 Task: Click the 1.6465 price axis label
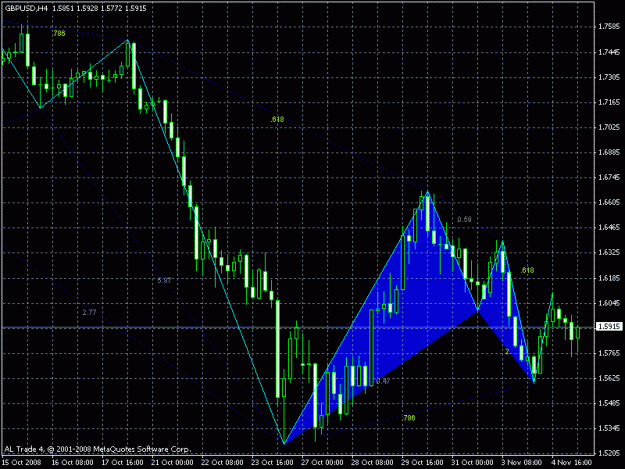point(609,228)
